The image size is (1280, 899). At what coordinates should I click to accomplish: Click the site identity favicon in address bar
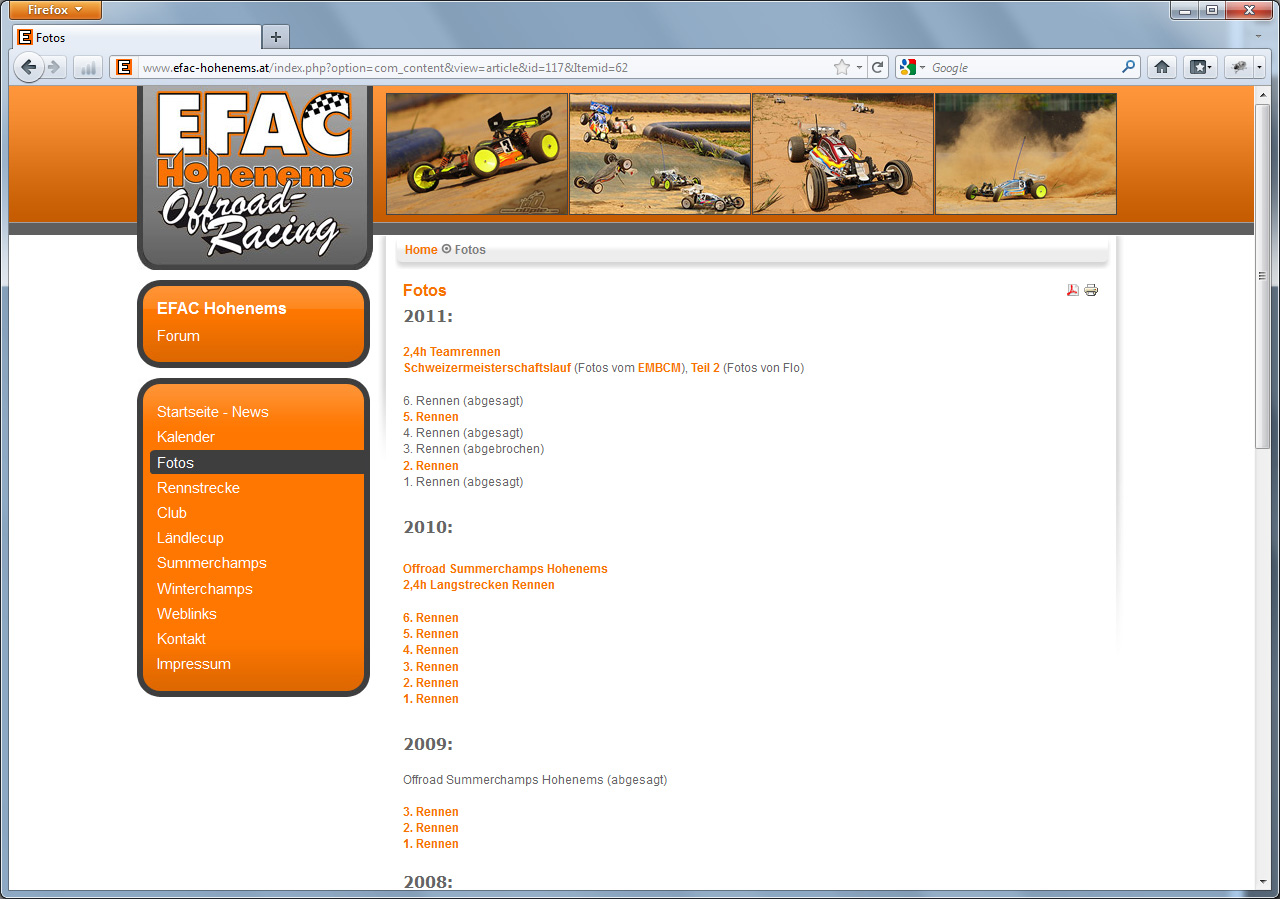coord(124,67)
